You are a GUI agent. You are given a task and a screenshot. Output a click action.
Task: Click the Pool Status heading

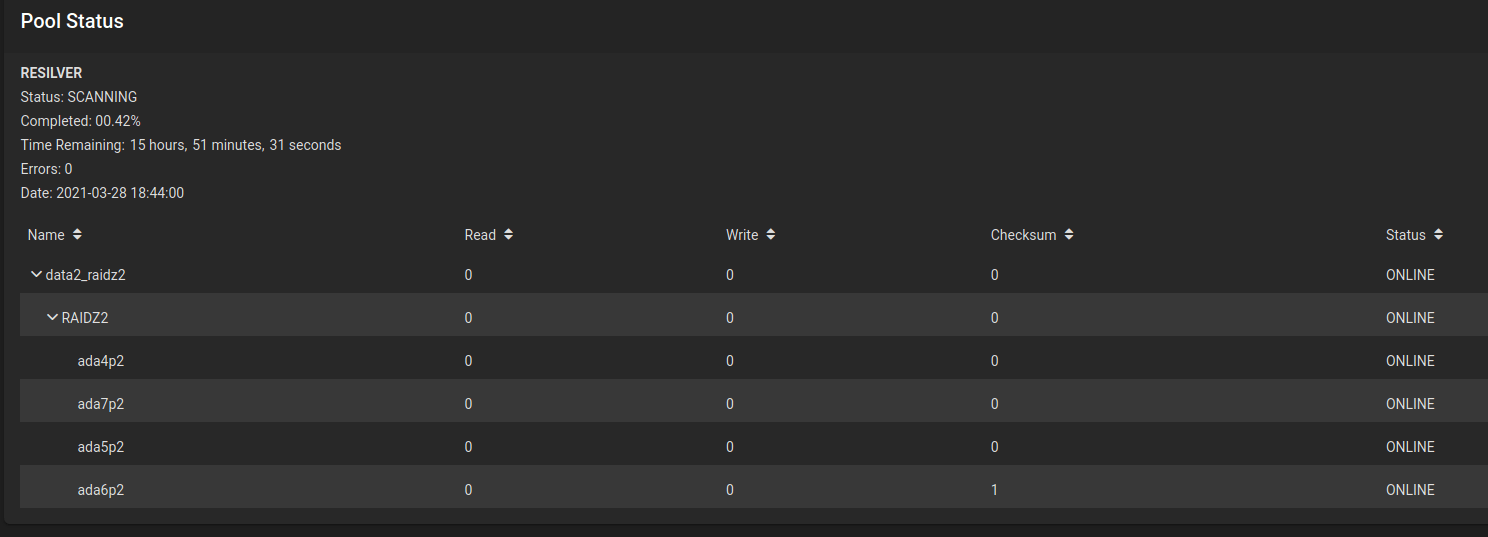click(72, 21)
